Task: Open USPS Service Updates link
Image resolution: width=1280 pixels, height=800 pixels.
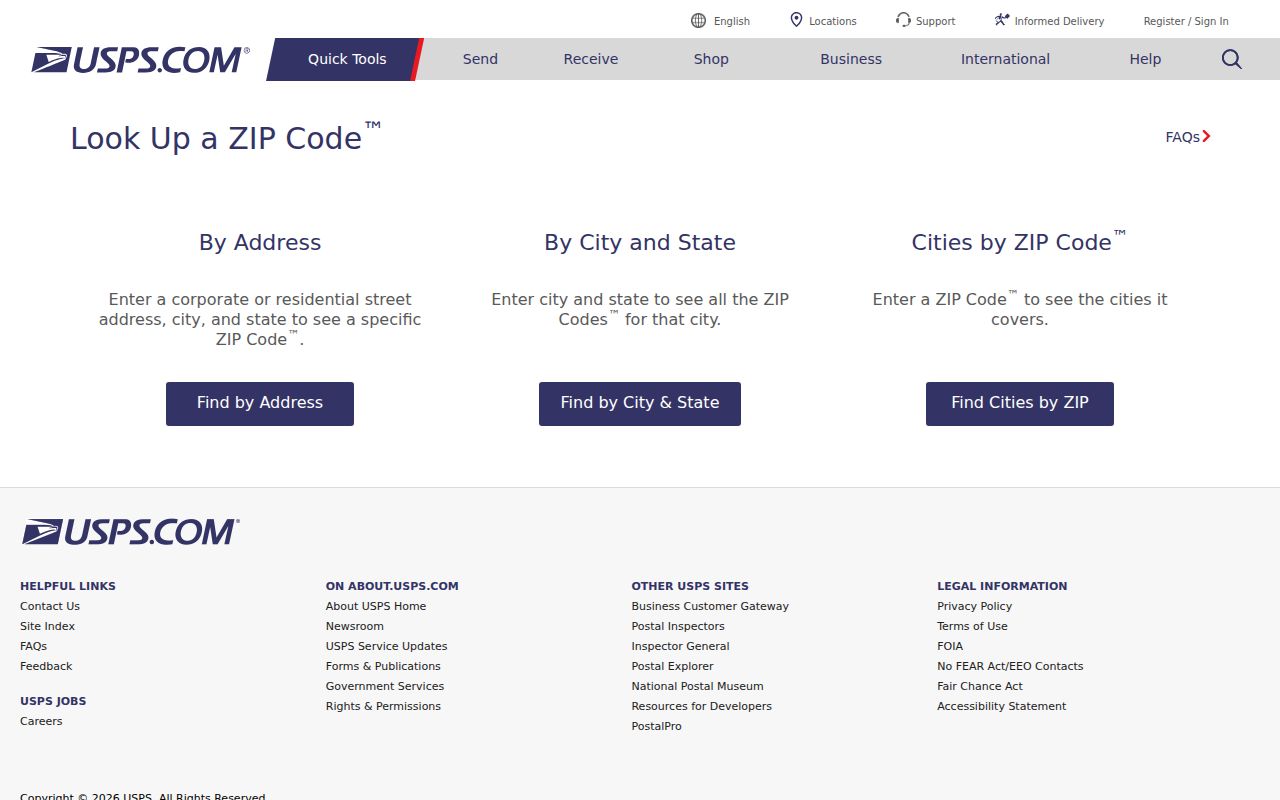Action: [x=387, y=646]
